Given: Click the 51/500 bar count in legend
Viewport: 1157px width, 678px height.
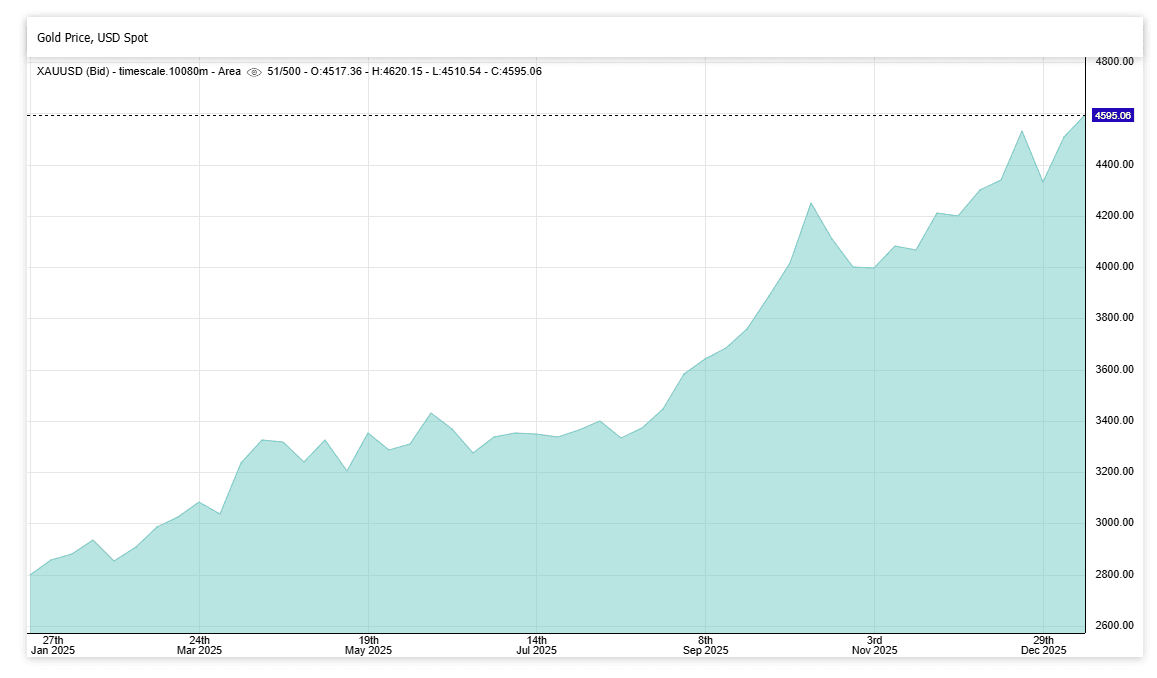Looking at the screenshot, I should coord(283,72).
